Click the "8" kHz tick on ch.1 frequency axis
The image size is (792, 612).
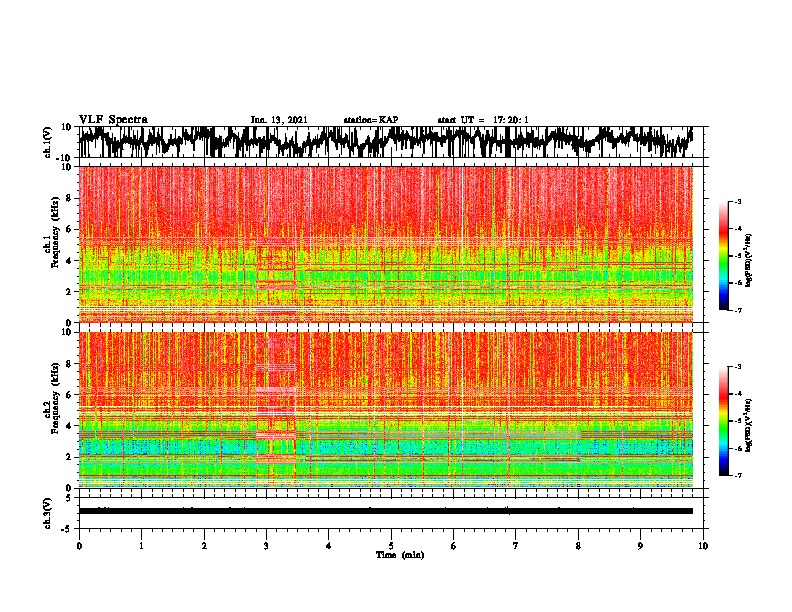(69, 198)
